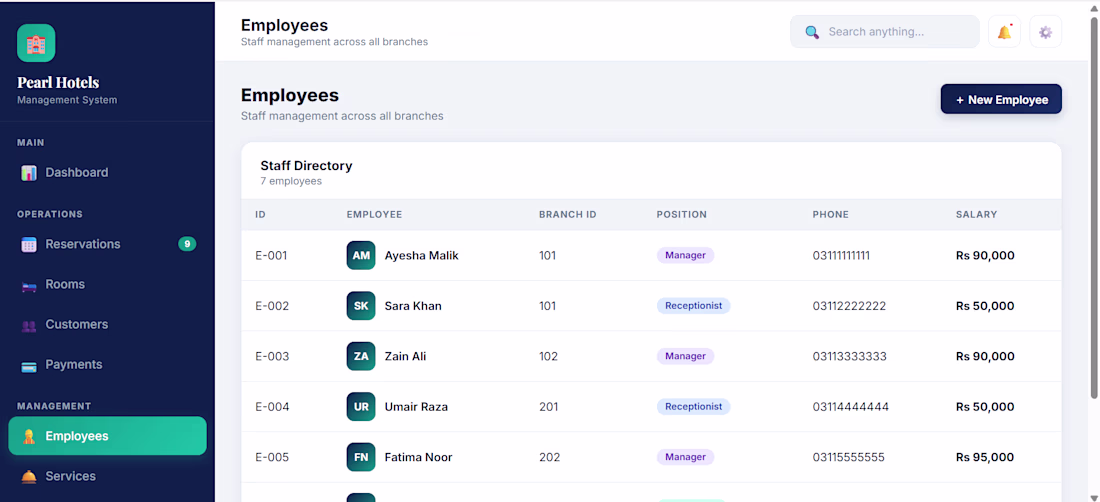
Task: Open settings via the gear icon
Action: tap(1045, 32)
